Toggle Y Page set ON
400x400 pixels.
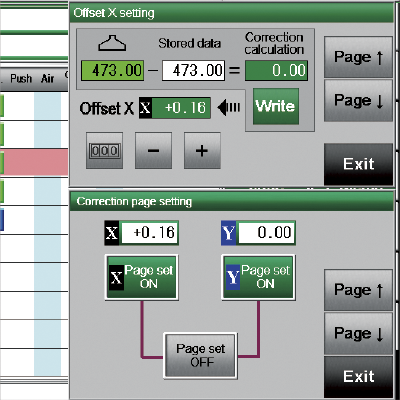click(258, 277)
